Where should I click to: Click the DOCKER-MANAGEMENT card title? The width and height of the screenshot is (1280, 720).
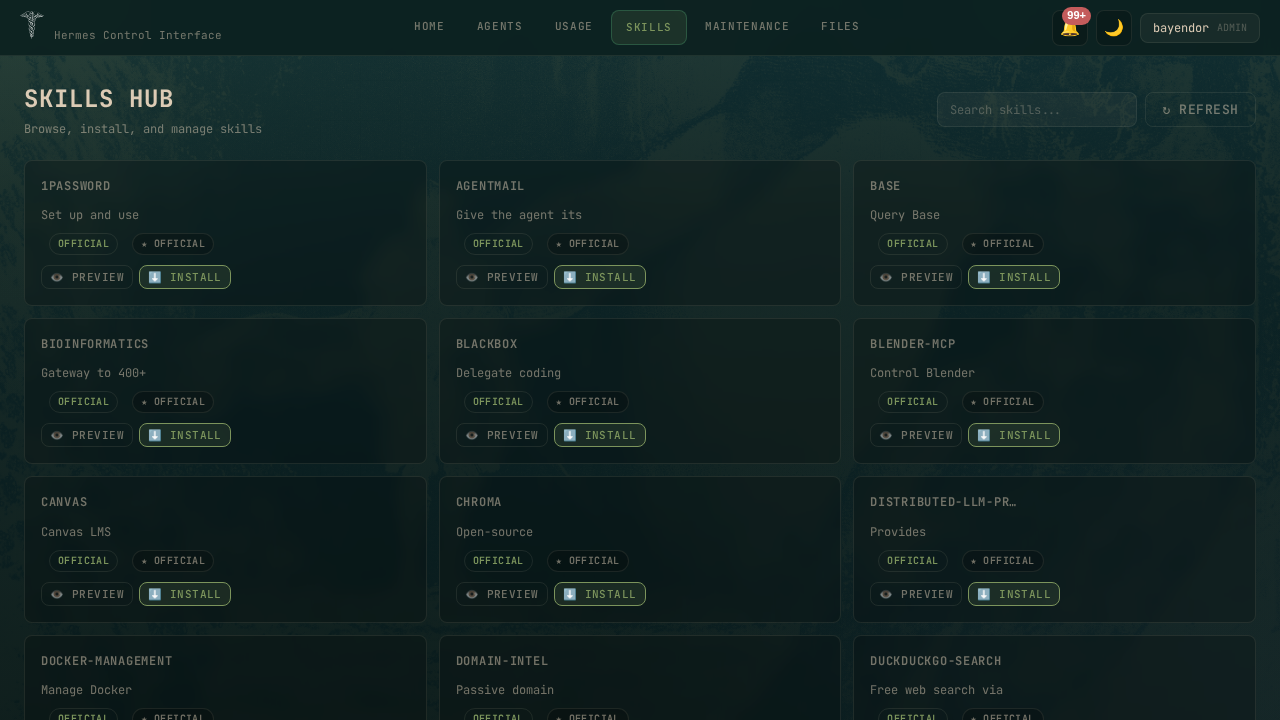(x=107, y=661)
